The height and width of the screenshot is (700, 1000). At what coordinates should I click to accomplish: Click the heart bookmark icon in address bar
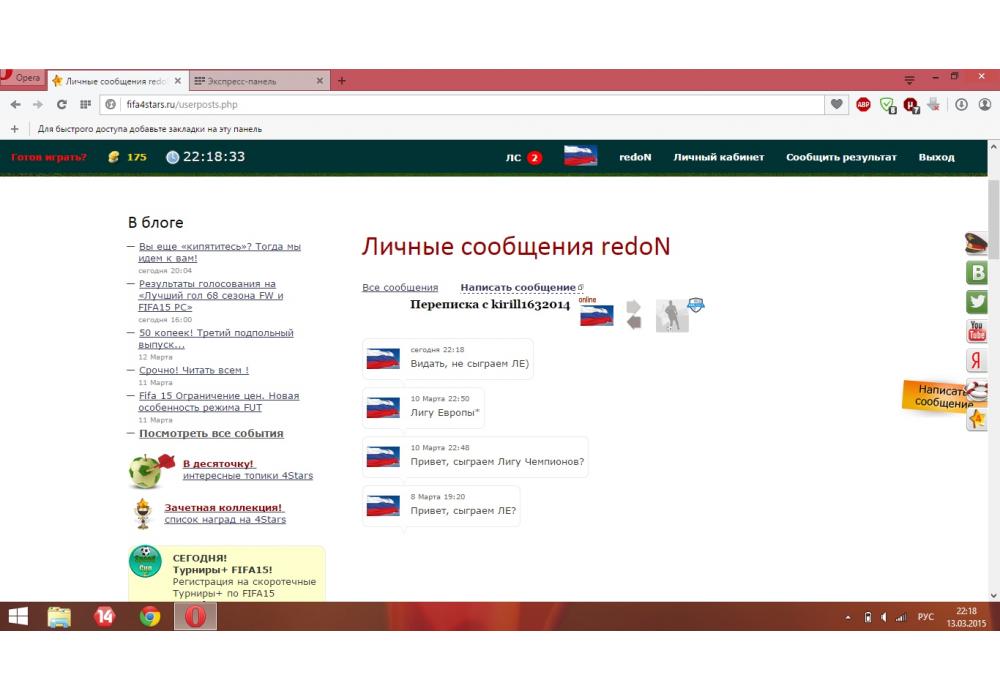click(x=837, y=104)
